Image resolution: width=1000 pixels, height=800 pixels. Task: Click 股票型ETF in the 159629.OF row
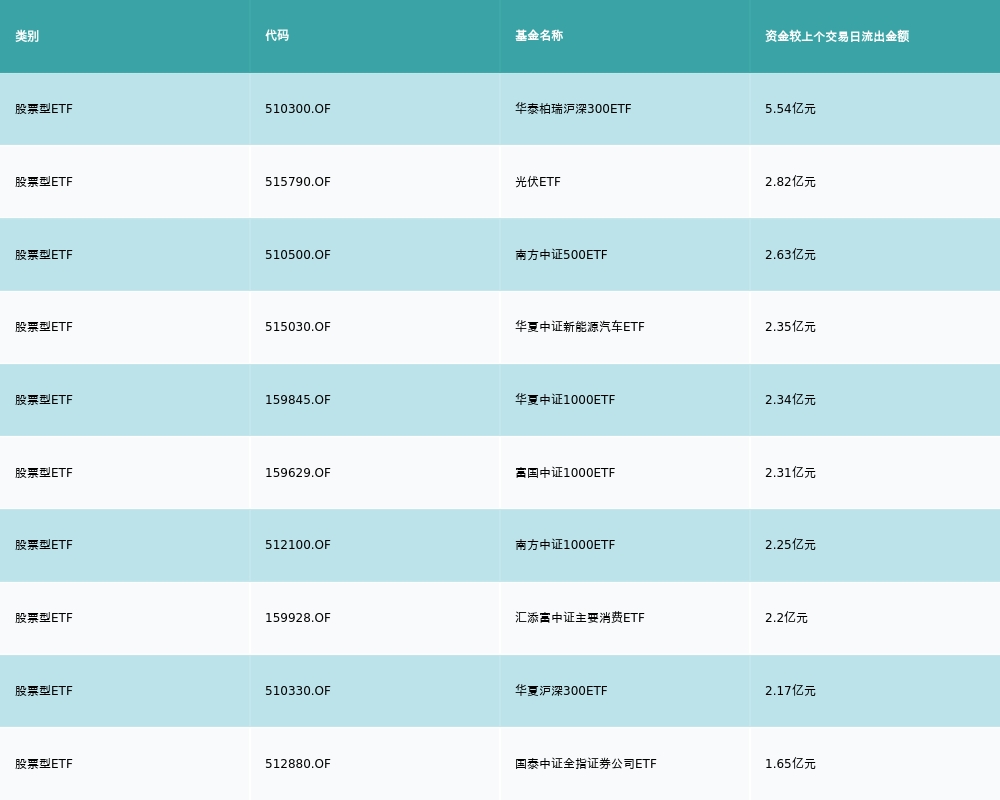pyautogui.click(x=44, y=473)
